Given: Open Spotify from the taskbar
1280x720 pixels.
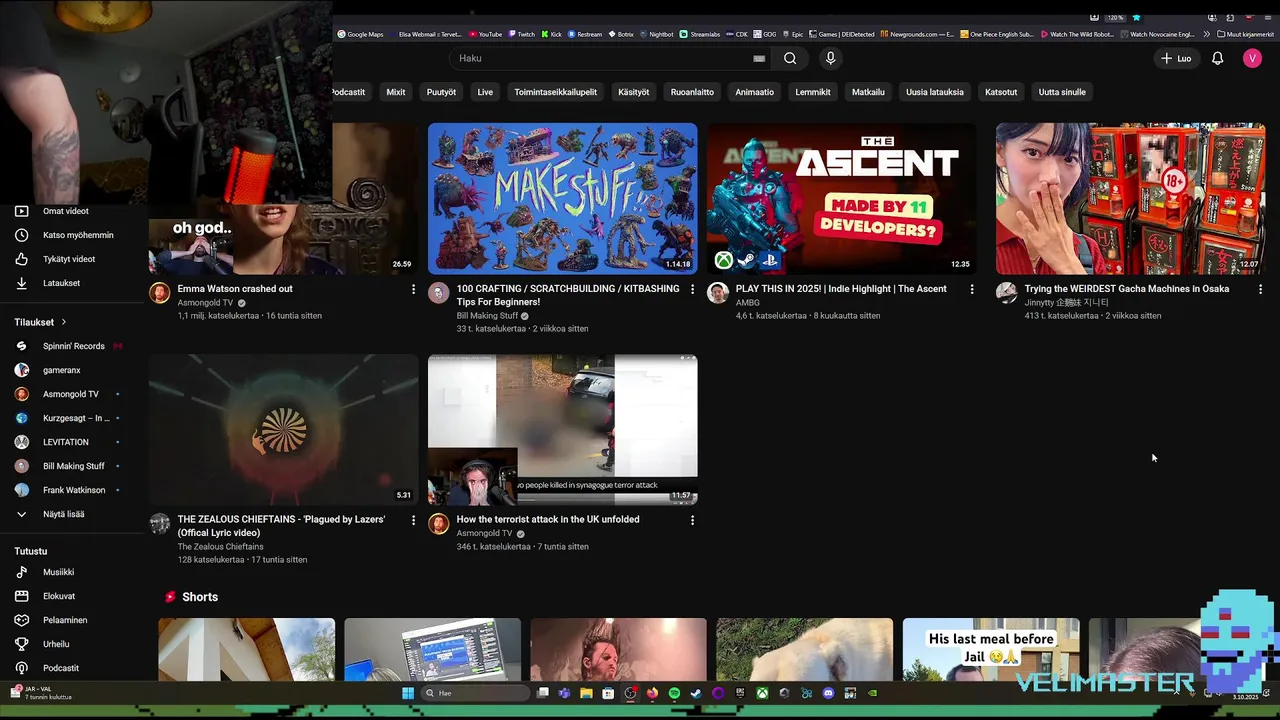Looking at the screenshot, I should (674, 693).
